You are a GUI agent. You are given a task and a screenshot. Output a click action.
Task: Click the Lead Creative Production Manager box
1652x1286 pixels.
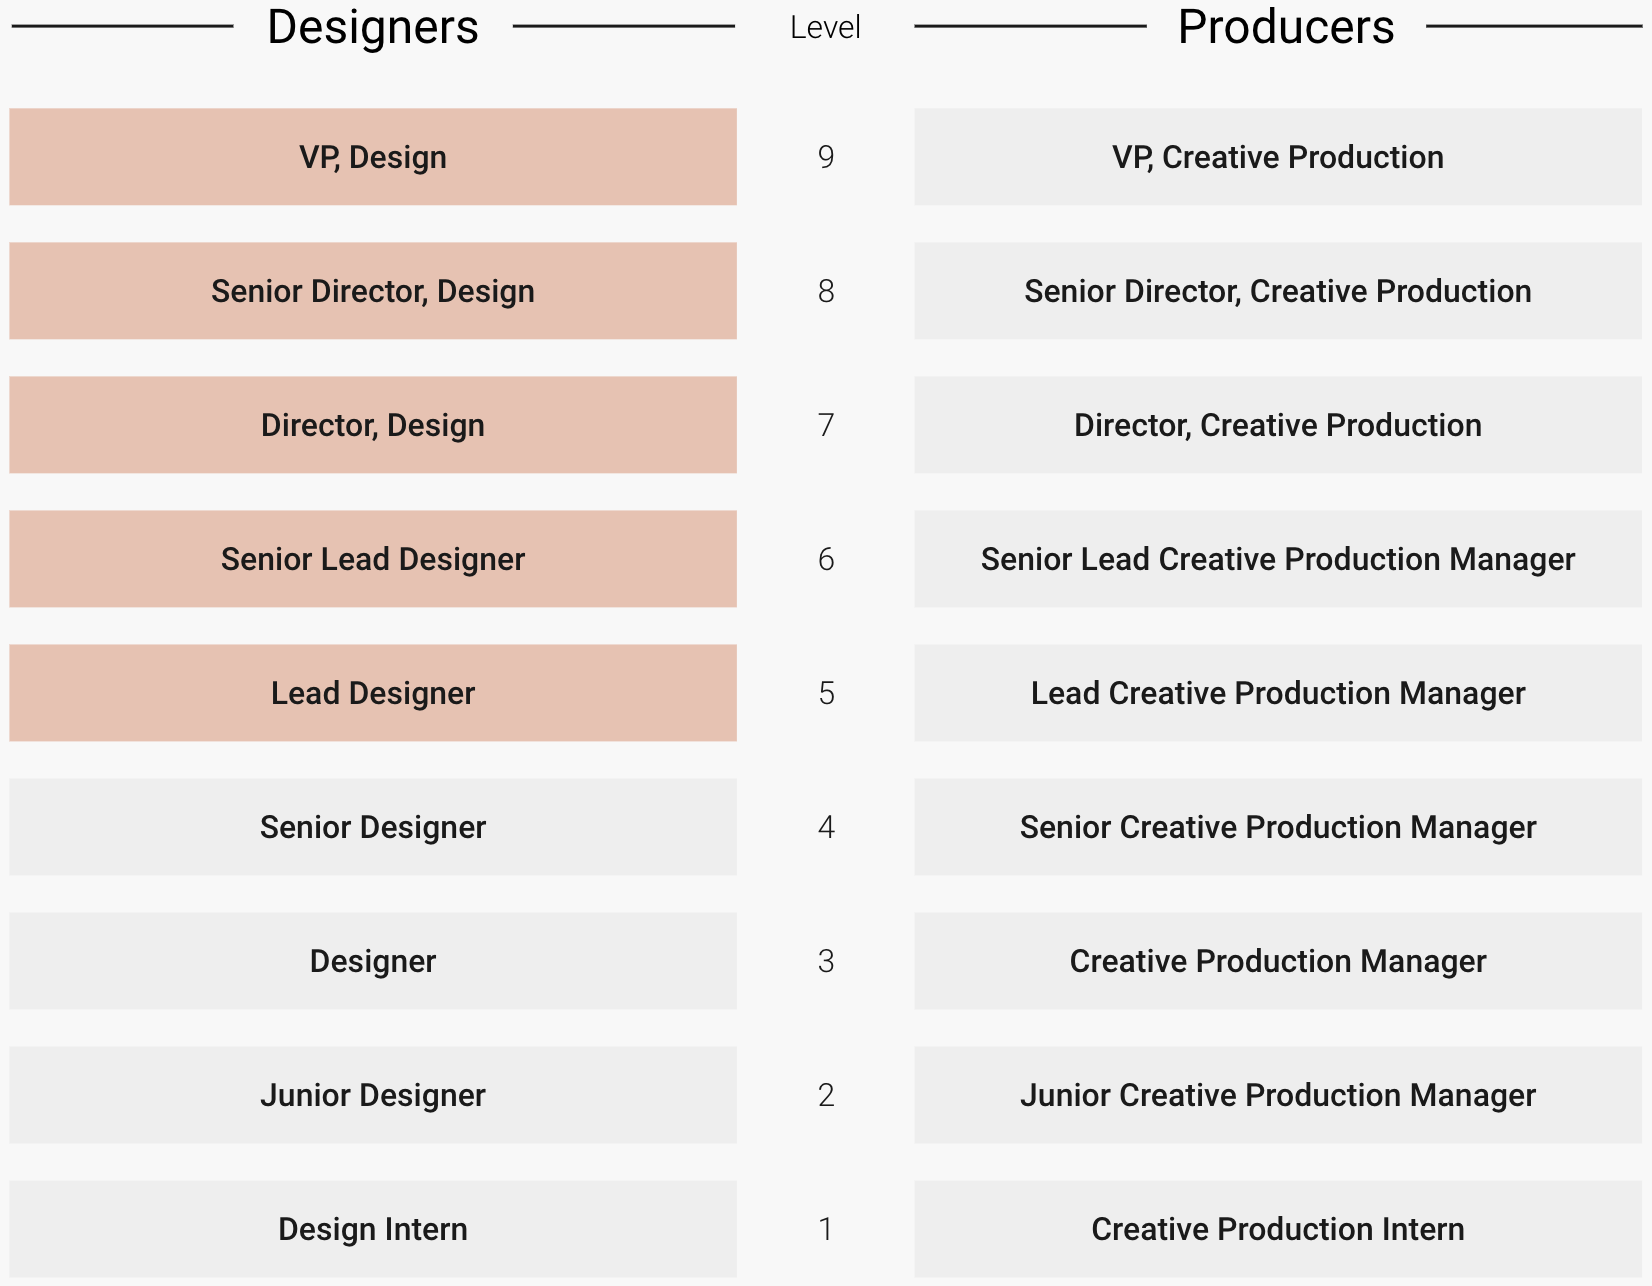tap(1278, 693)
